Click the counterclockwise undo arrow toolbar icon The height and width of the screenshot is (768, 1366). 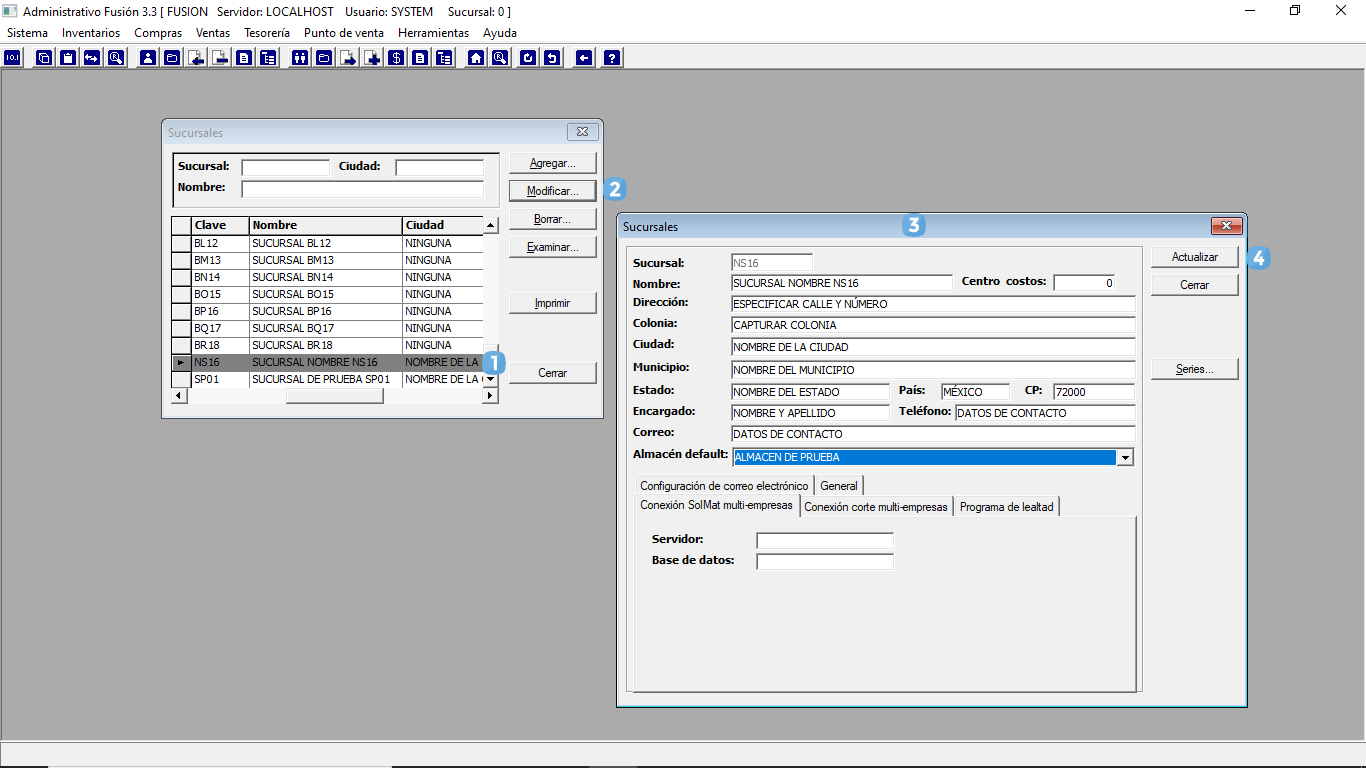tap(552, 58)
